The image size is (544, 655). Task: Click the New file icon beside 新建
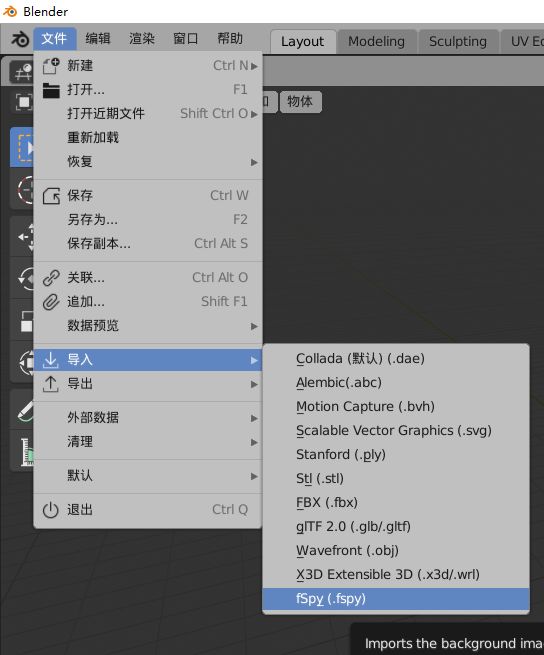pos(51,66)
